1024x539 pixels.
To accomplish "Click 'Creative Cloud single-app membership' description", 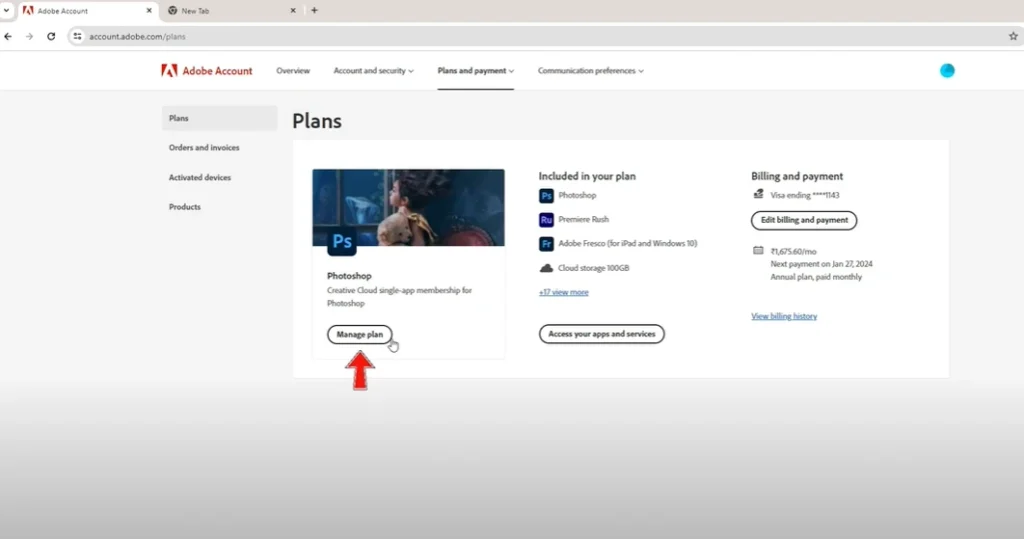I will point(399,297).
